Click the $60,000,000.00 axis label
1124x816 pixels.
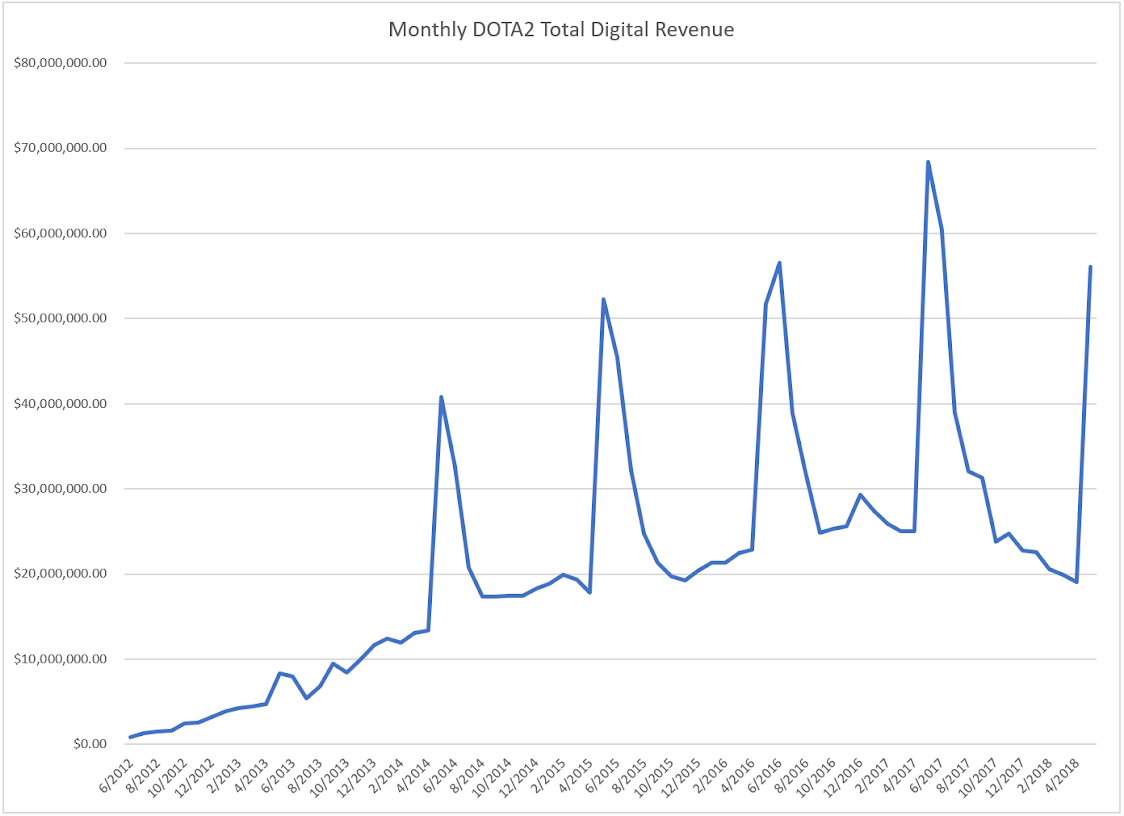point(60,234)
